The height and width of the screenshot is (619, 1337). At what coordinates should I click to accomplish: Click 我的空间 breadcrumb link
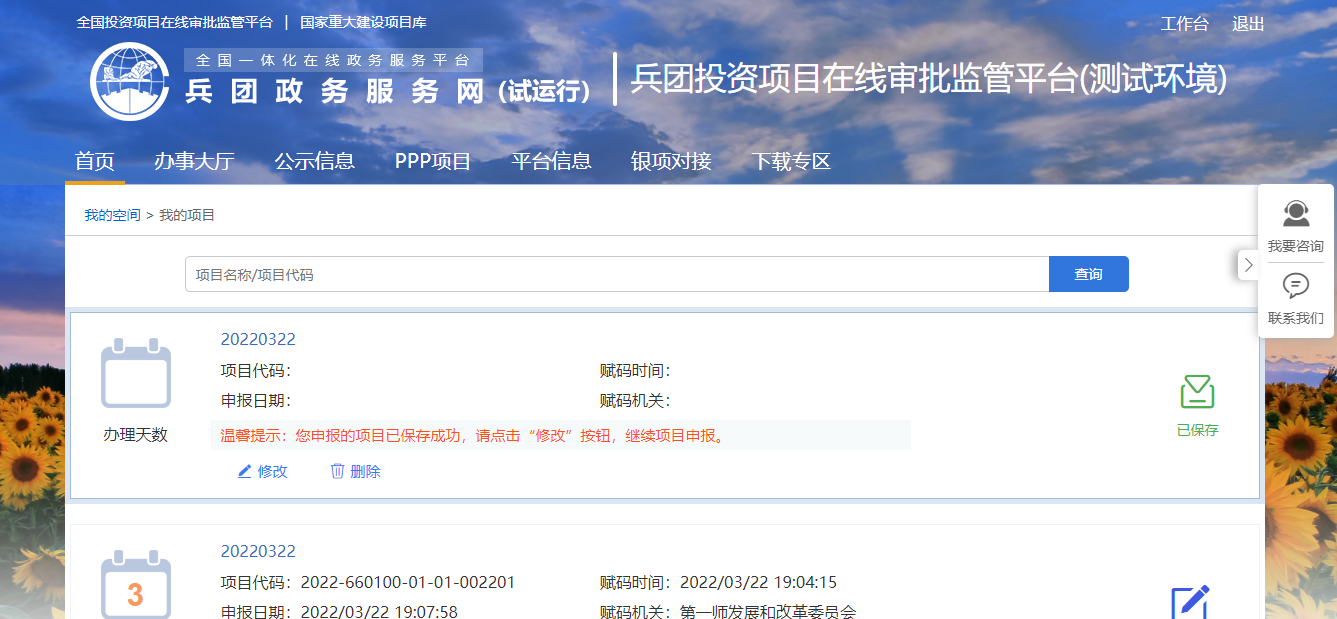click(112, 215)
